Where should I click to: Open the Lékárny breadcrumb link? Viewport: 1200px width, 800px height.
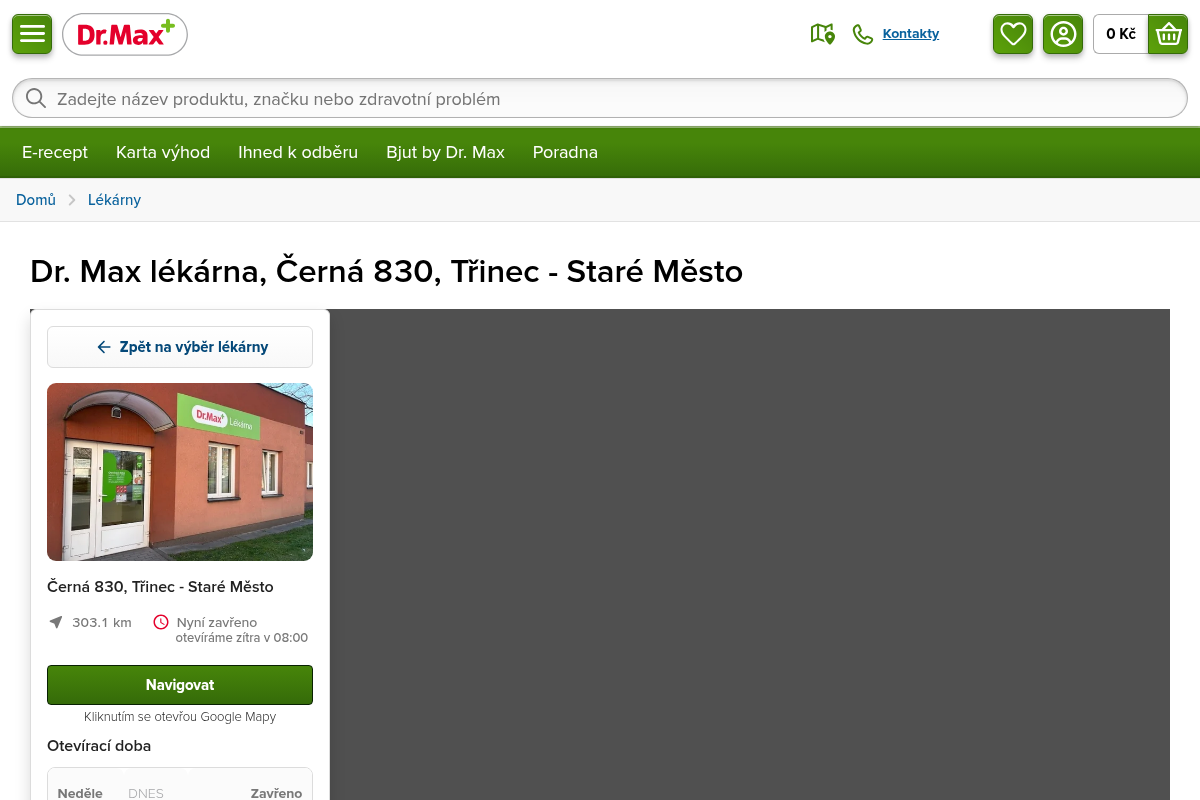coord(114,200)
